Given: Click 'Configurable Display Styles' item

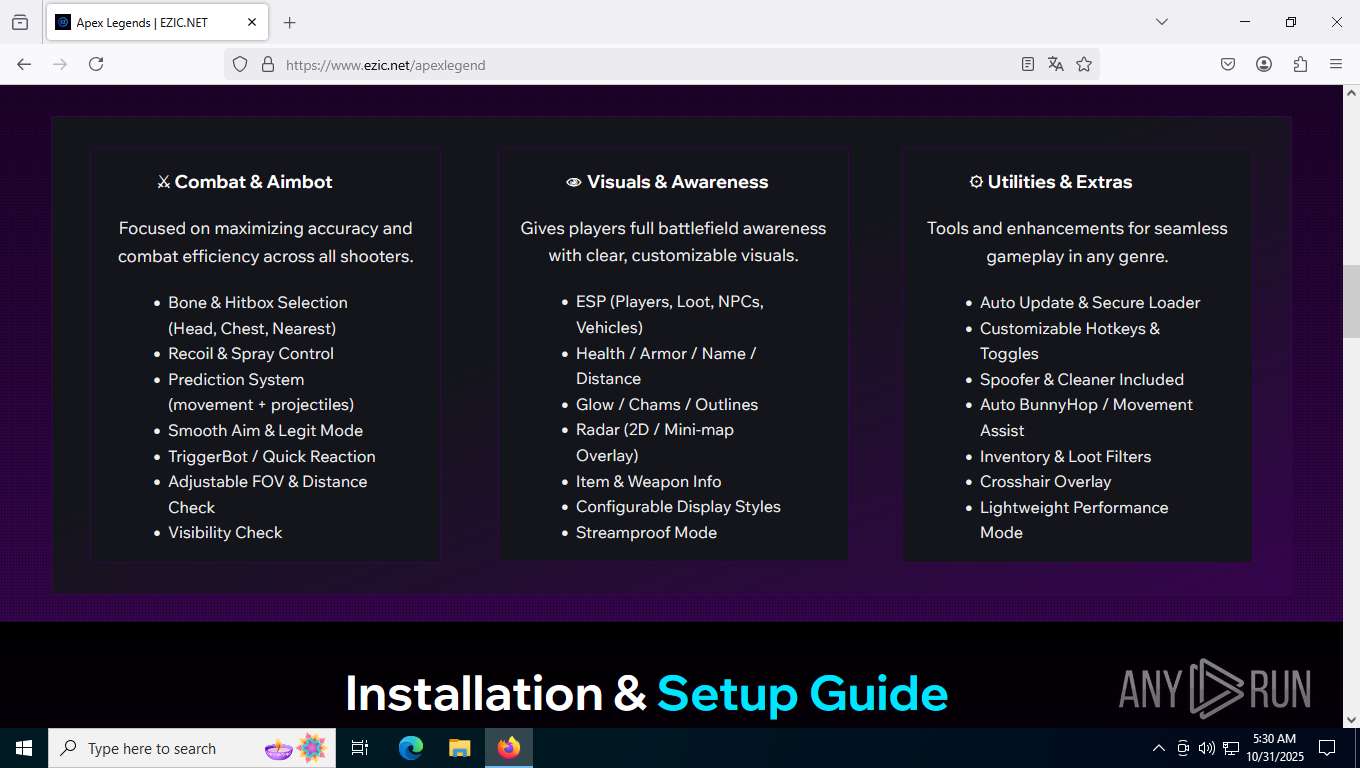Looking at the screenshot, I should click(x=678, y=507).
